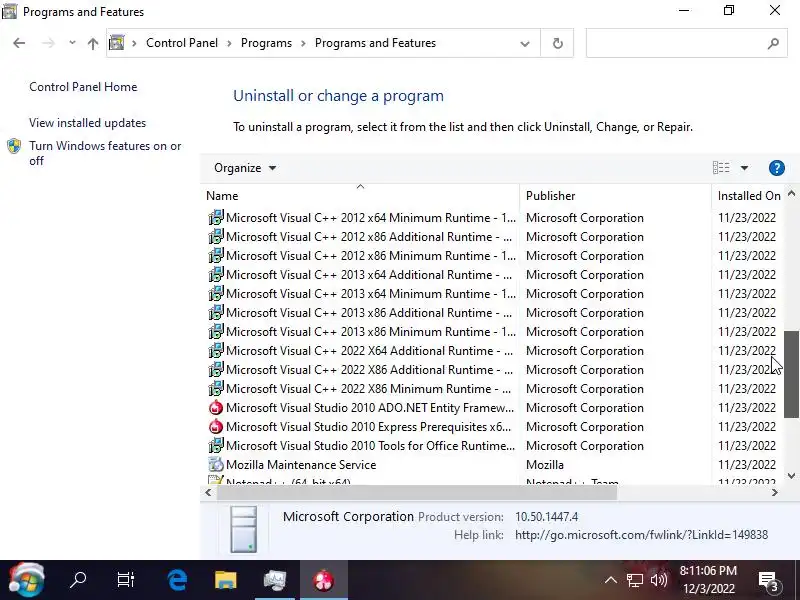Open Help with the question mark icon
The width and height of the screenshot is (800, 600).
click(x=777, y=168)
